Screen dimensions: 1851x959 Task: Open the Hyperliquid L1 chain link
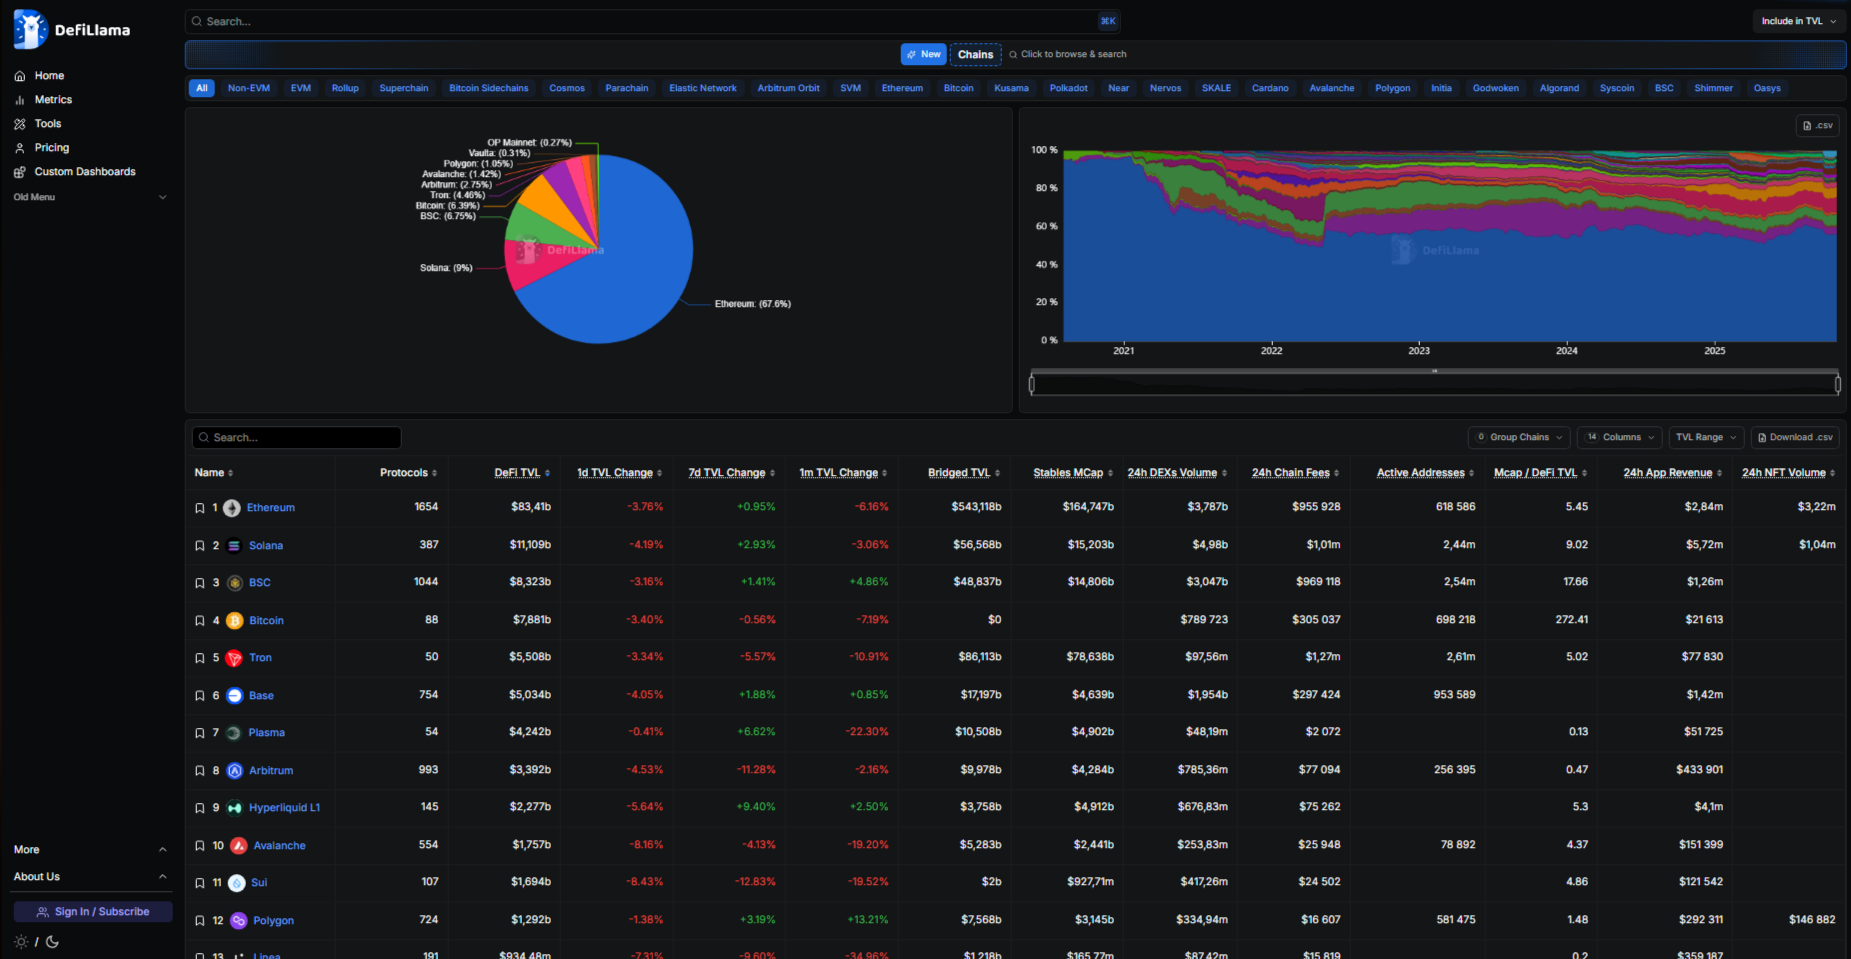pos(284,808)
